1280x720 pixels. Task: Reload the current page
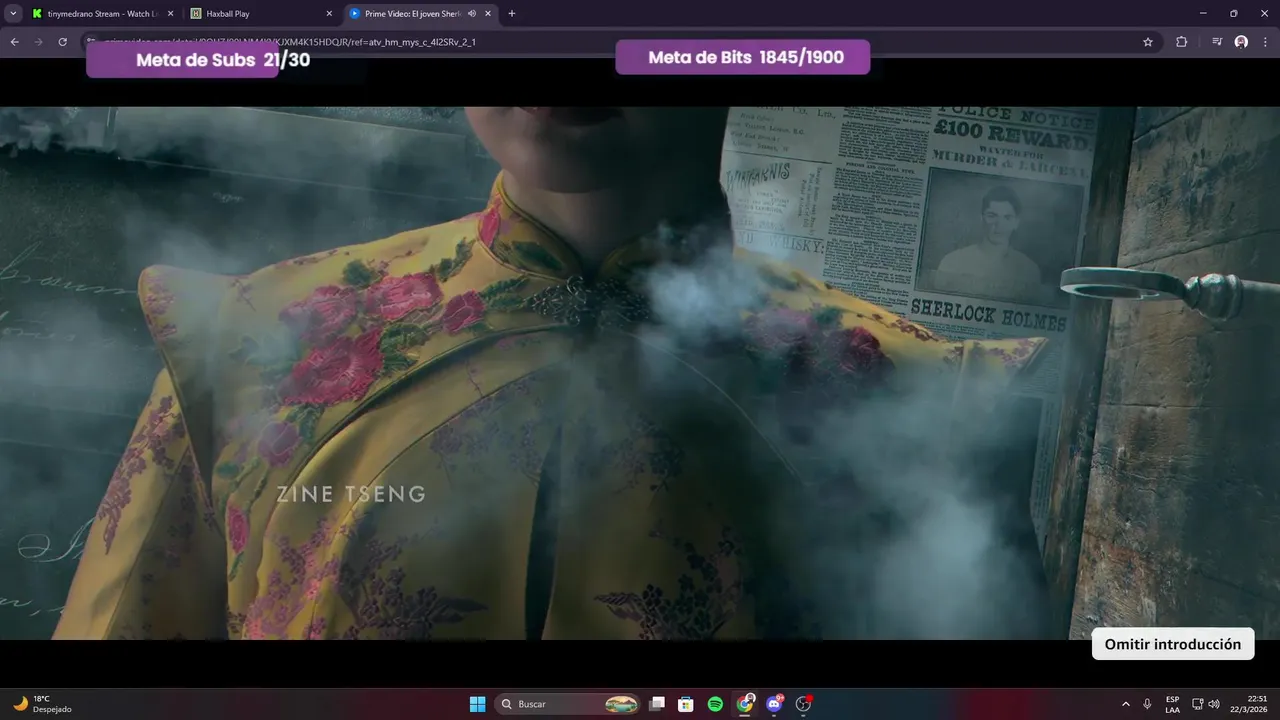point(62,42)
